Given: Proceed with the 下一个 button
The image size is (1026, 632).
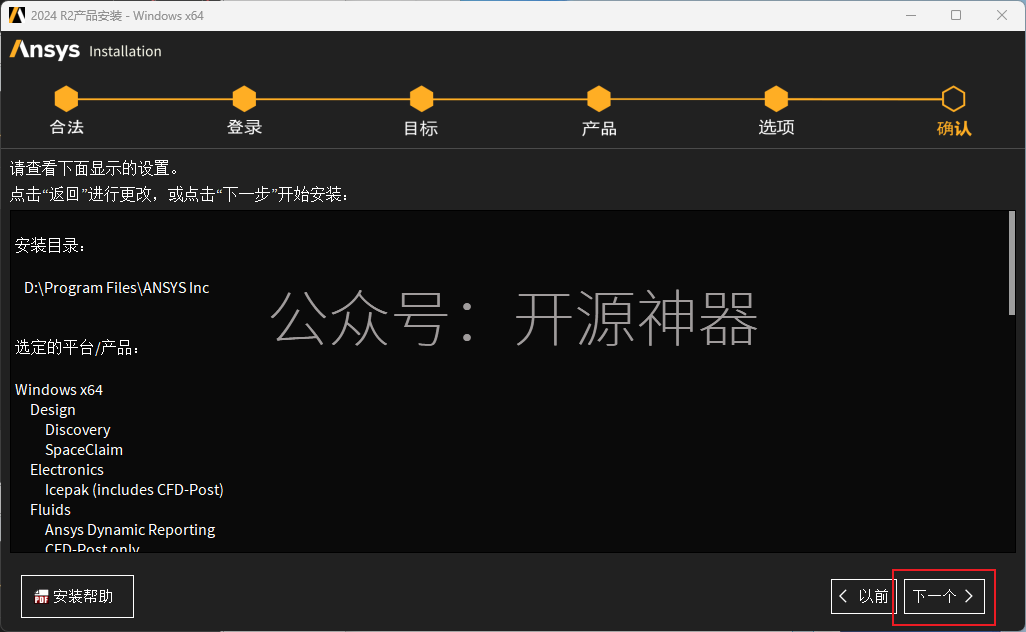Looking at the screenshot, I should point(944,596).
